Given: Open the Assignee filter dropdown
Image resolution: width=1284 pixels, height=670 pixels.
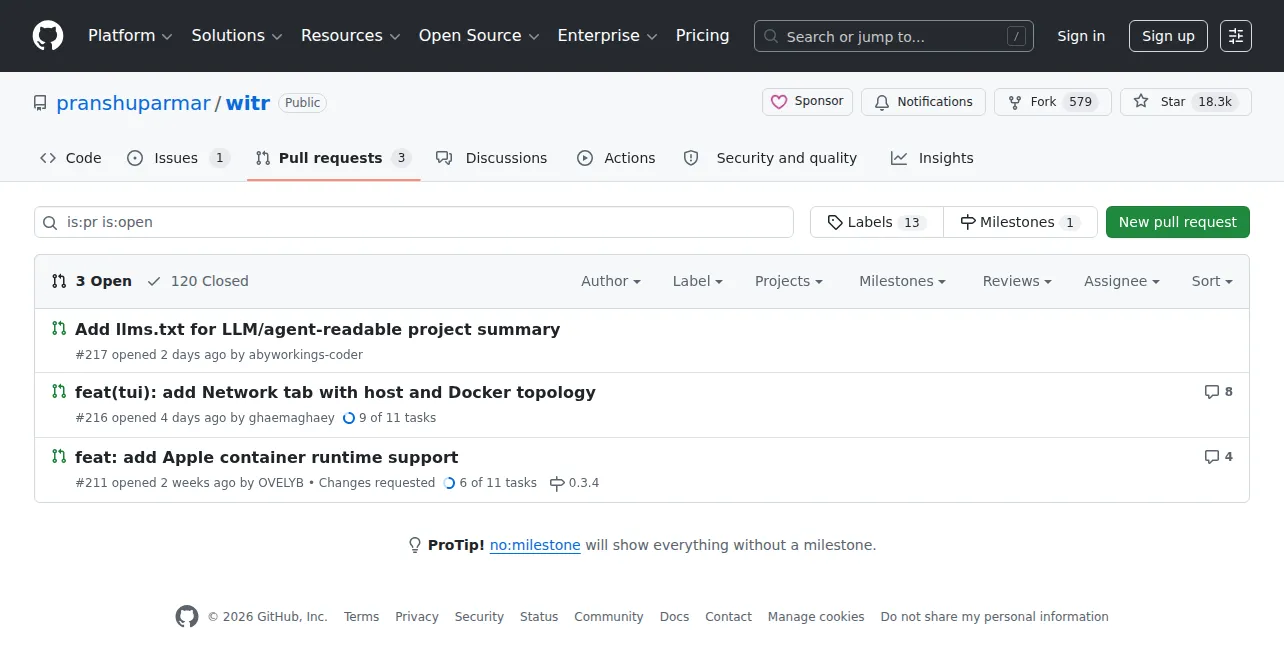Looking at the screenshot, I should click(1122, 281).
